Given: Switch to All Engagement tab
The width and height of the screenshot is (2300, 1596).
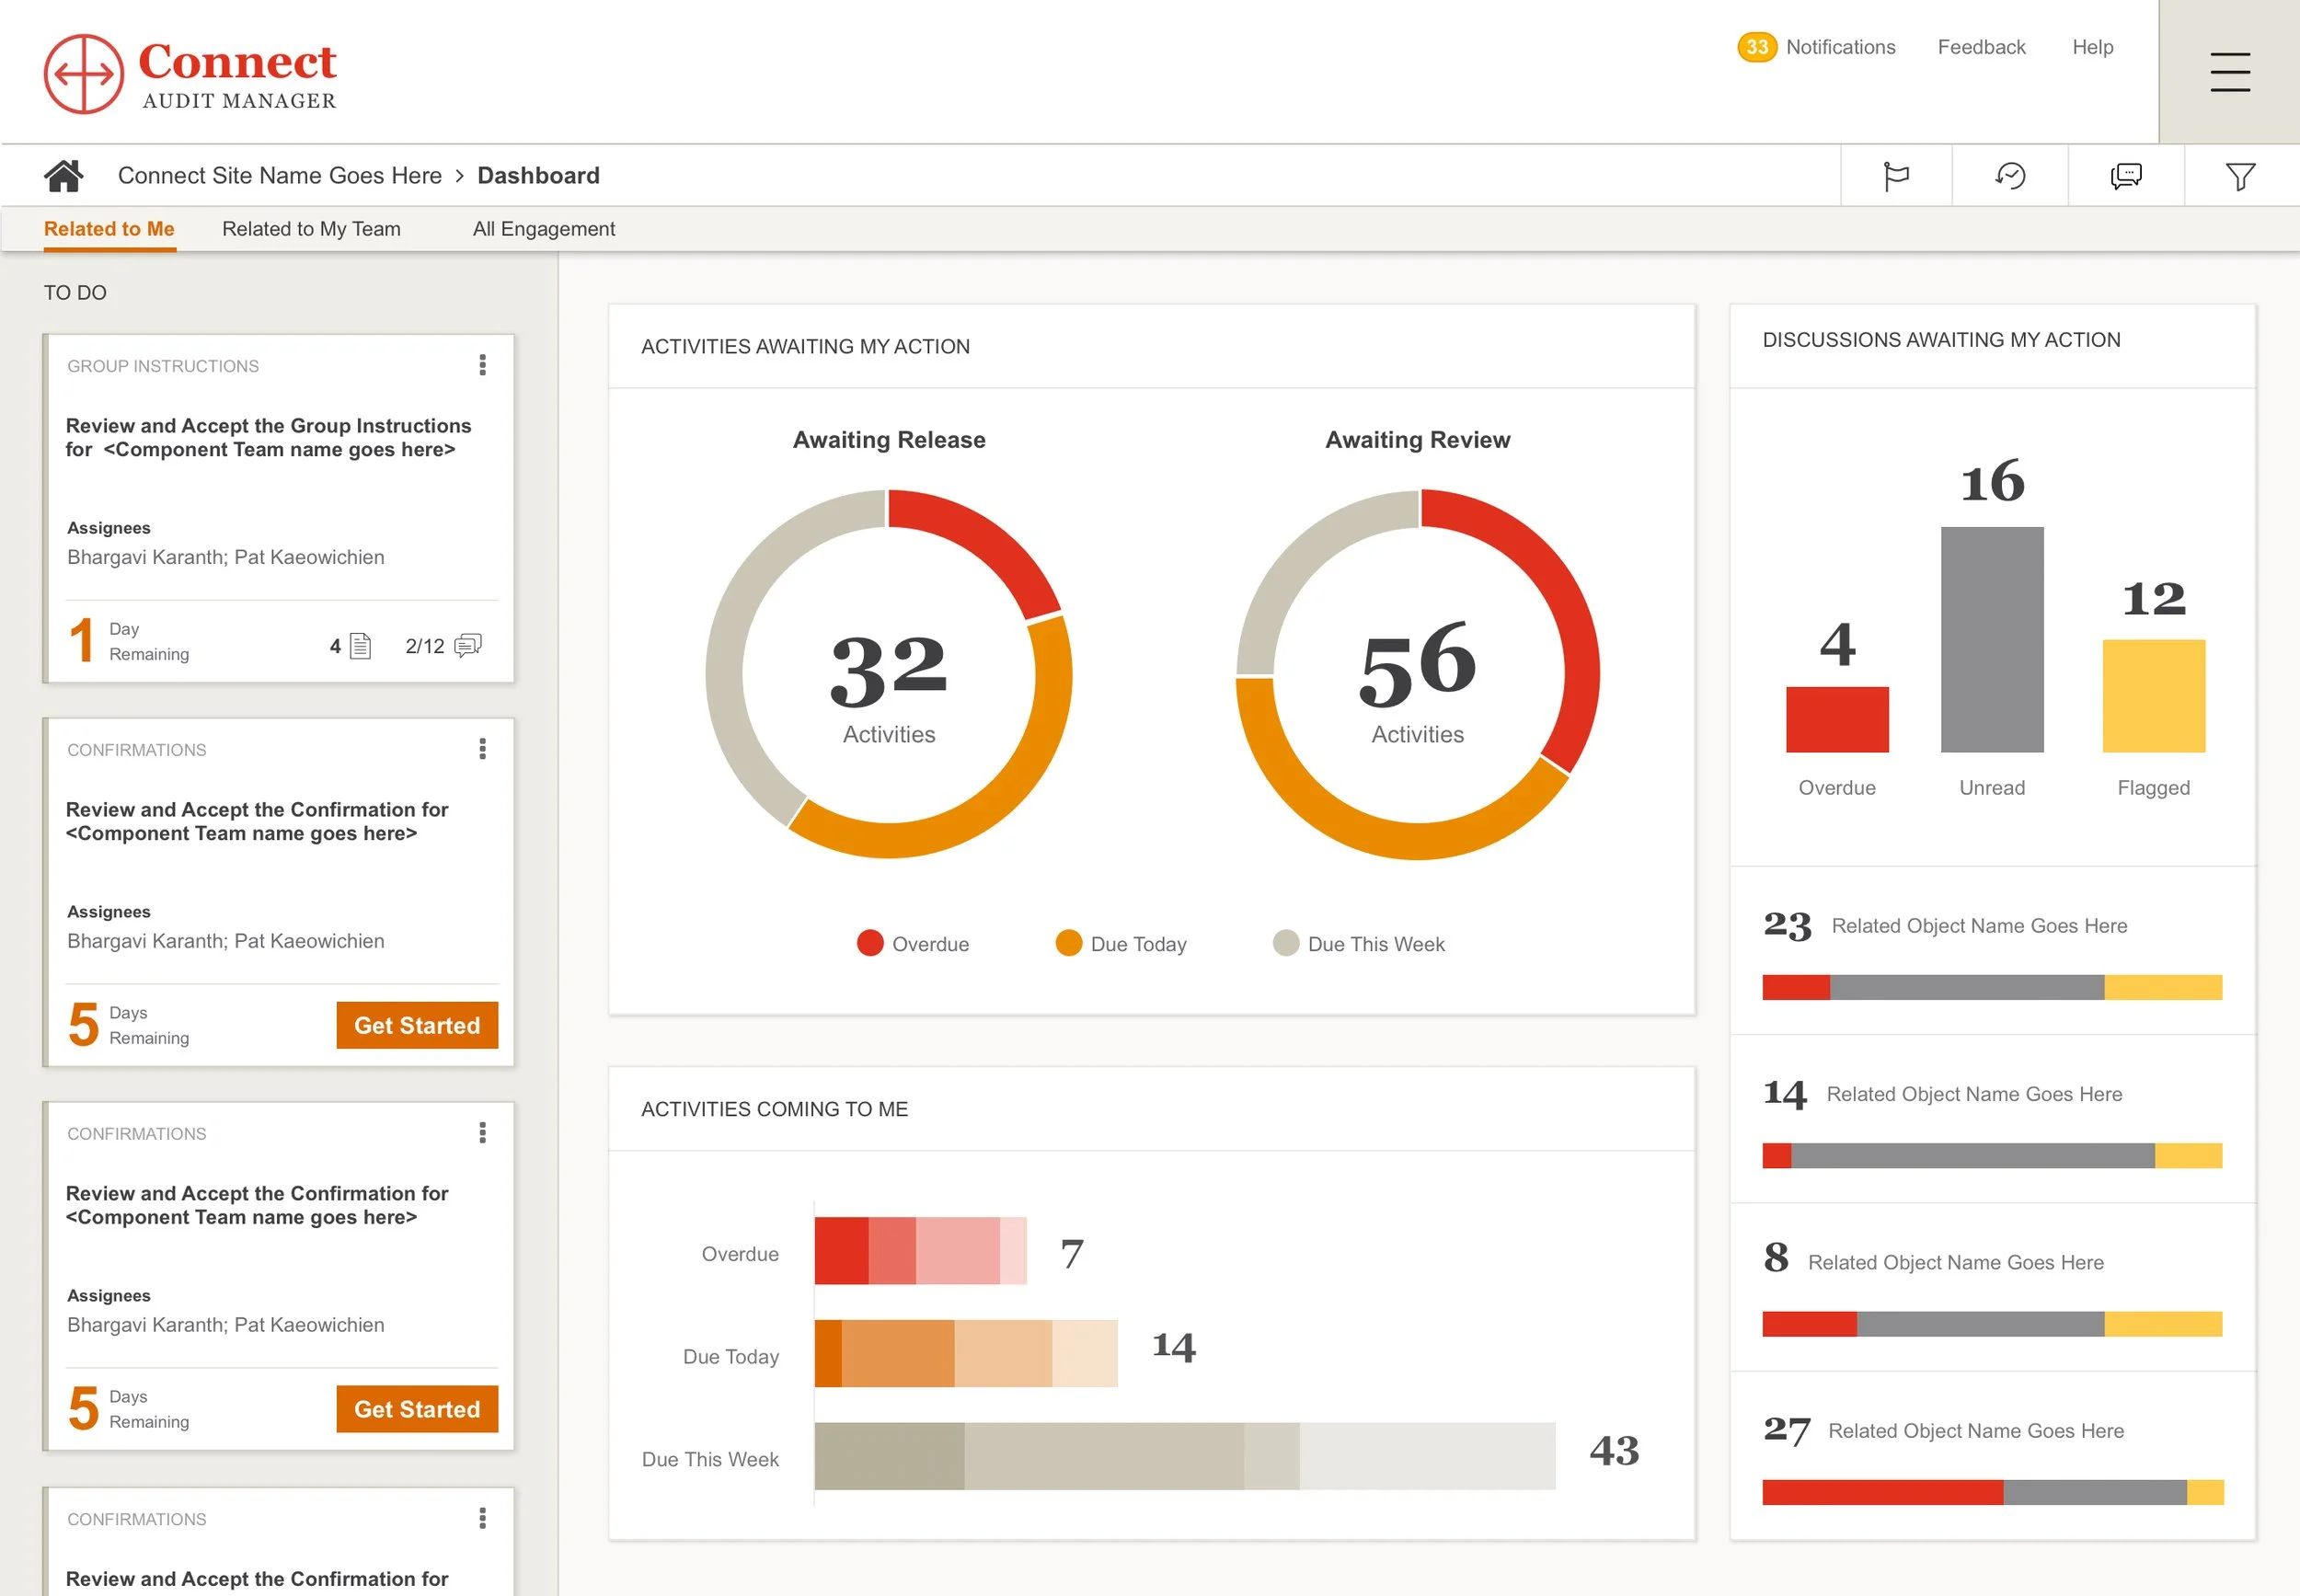Looking at the screenshot, I should pyautogui.click(x=544, y=229).
